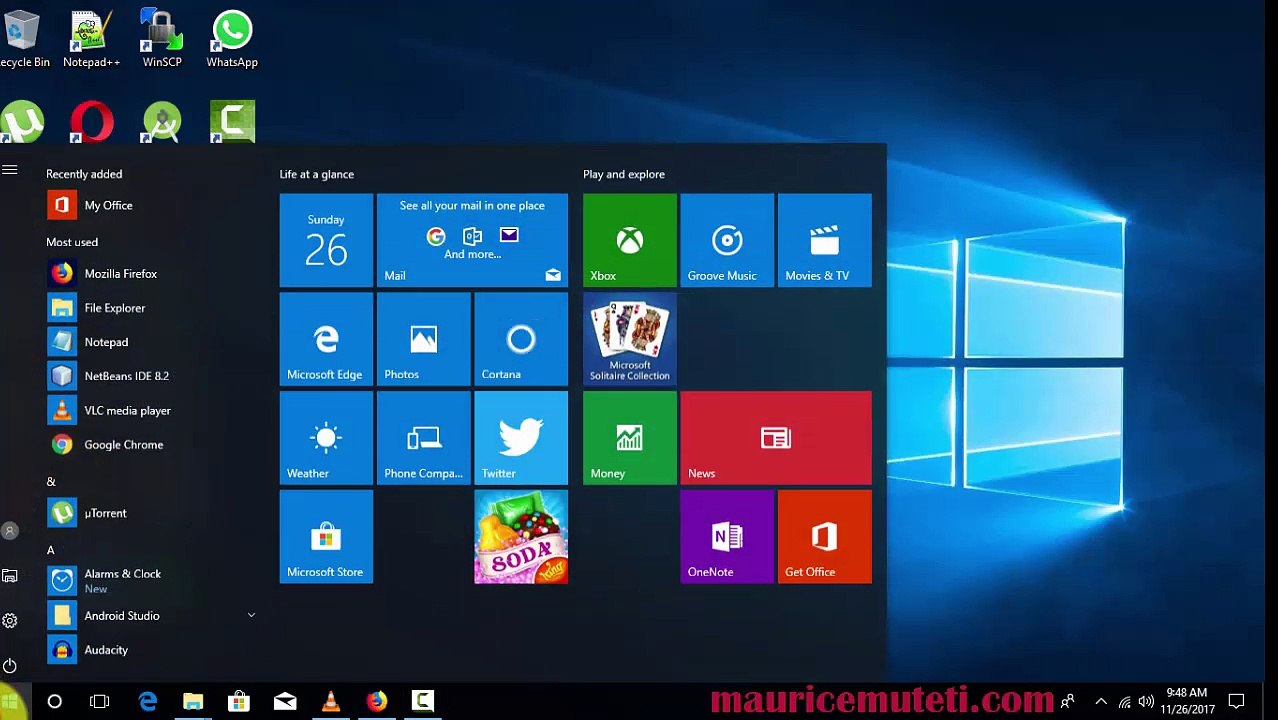This screenshot has width=1278, height=720.
Task: Launch My Office from Recently added
Action: click(x=150, y=205)
